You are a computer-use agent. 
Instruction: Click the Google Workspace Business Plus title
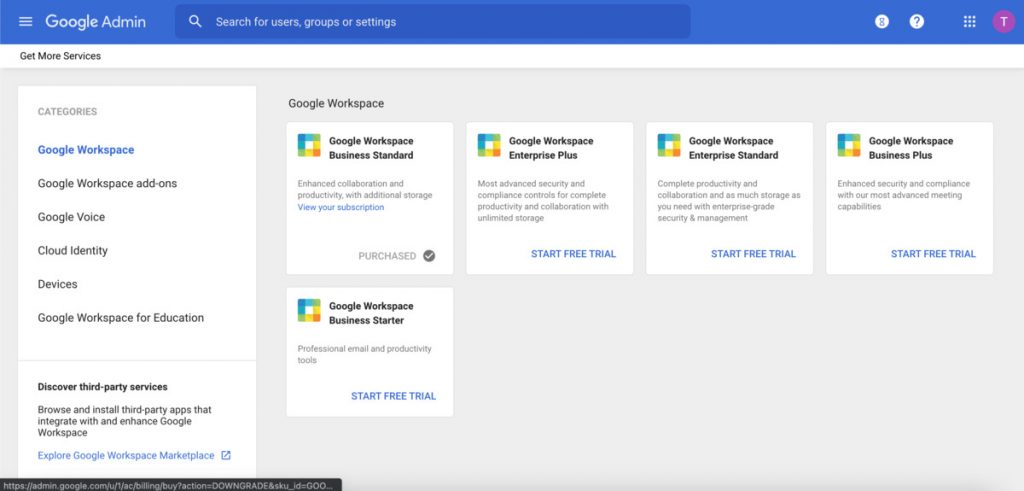911,148
